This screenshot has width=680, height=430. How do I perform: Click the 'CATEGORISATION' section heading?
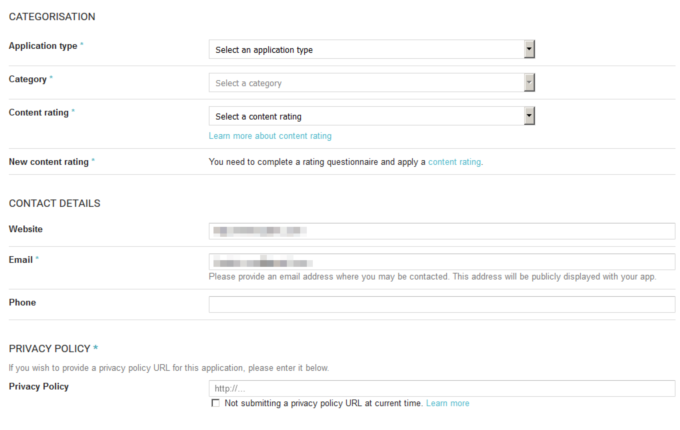[x=52, y=16]
